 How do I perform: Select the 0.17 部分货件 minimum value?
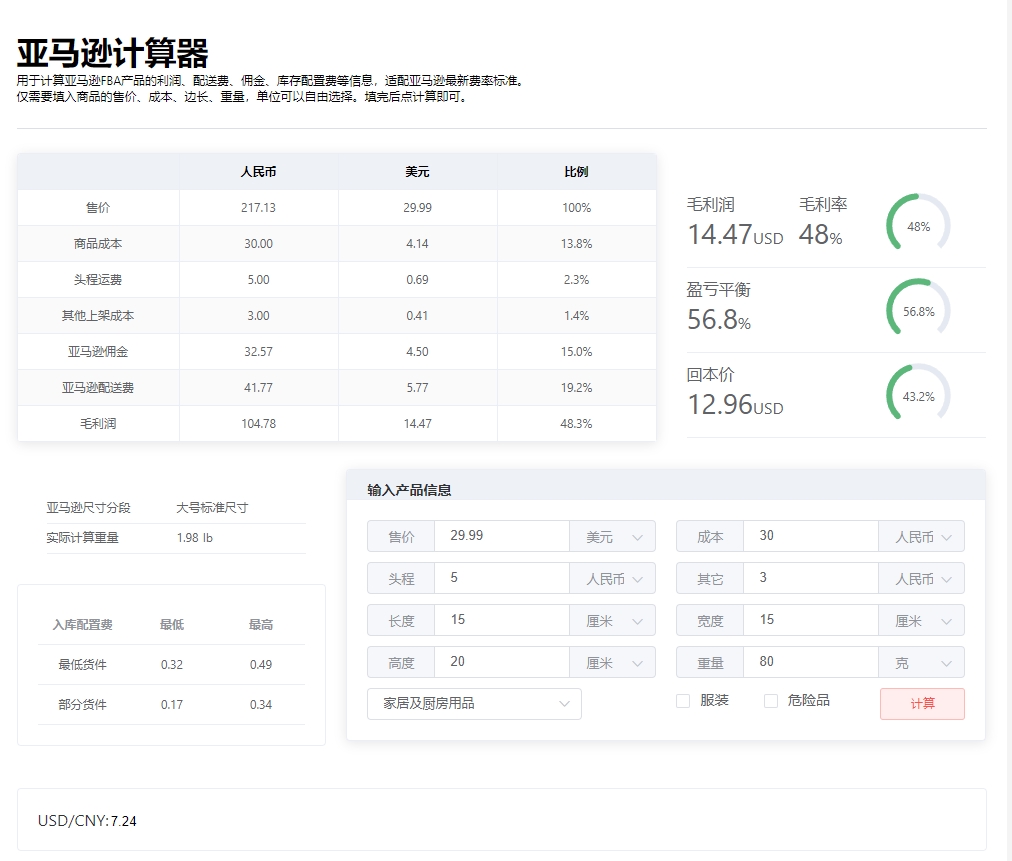click(172, 705)
